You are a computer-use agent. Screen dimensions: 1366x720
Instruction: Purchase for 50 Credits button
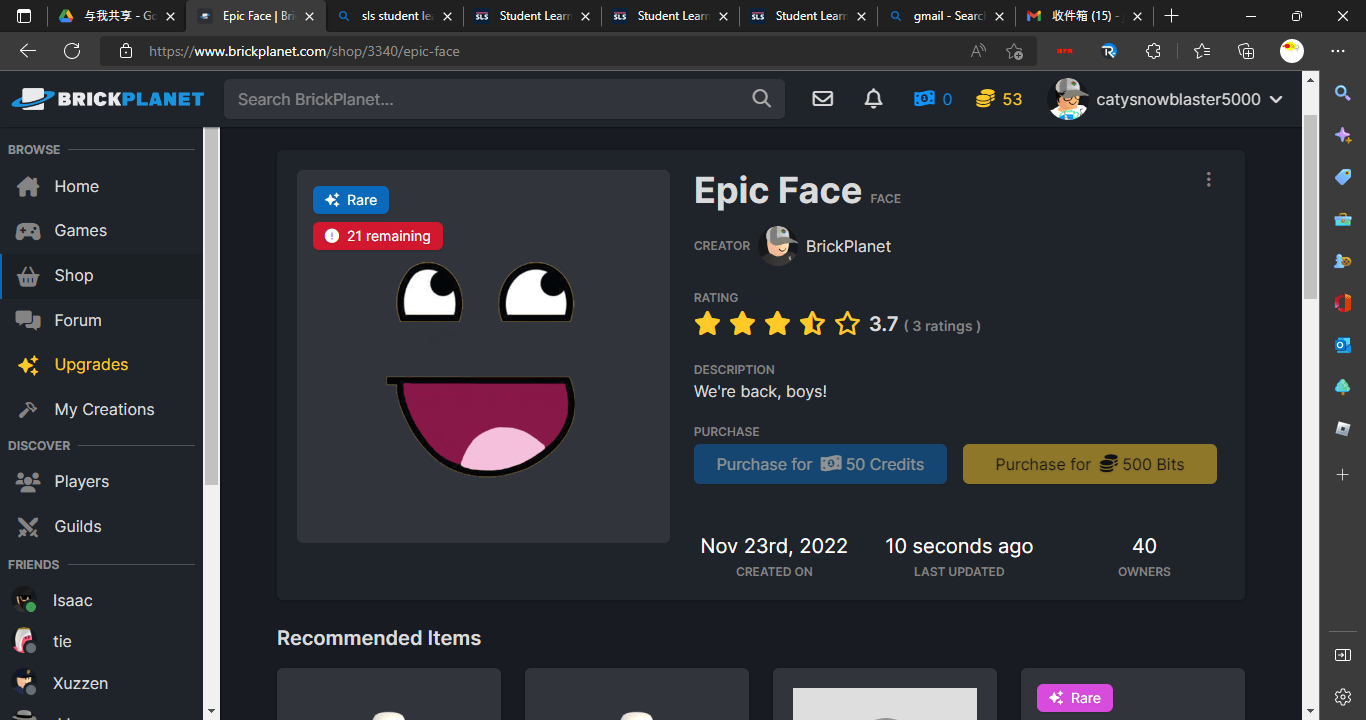(820, 464)
